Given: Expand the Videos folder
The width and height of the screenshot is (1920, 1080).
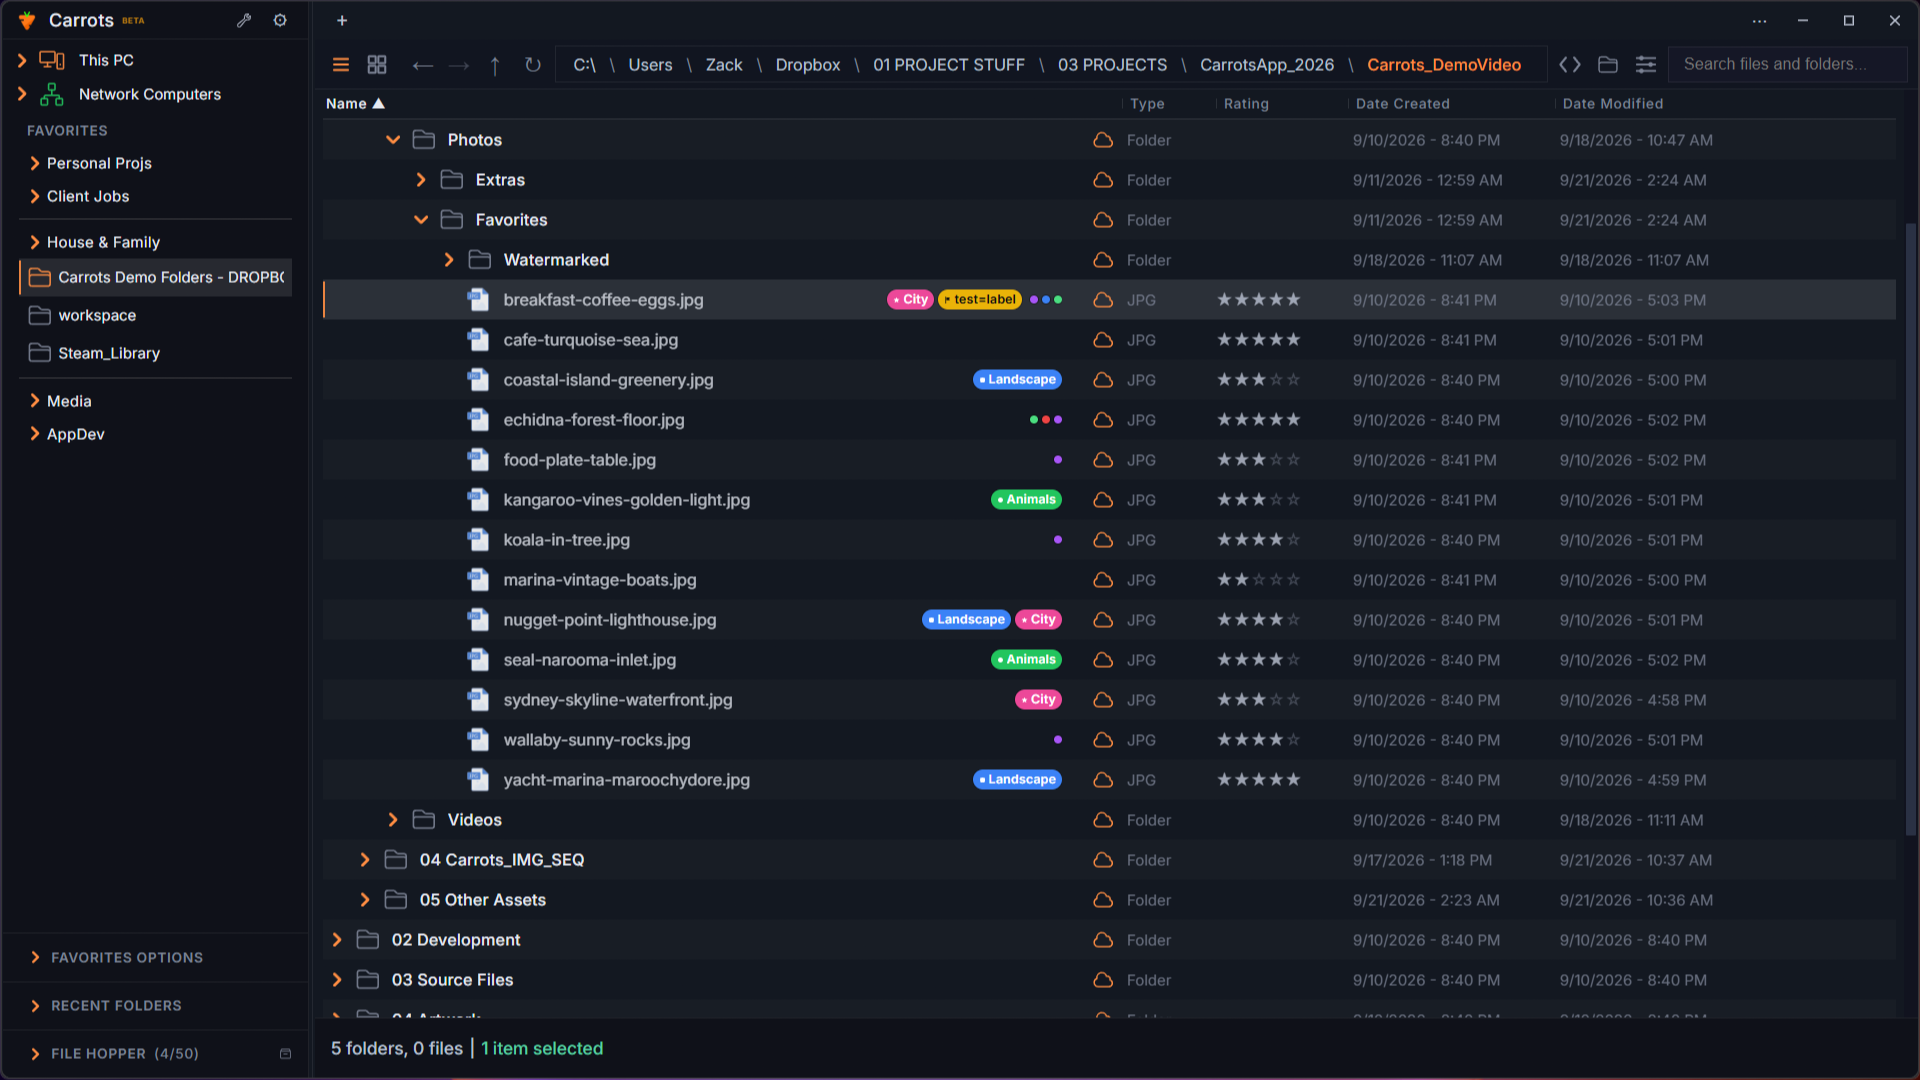Looking at the screenshot, I should pyautogui.click(x=393, y=820).
